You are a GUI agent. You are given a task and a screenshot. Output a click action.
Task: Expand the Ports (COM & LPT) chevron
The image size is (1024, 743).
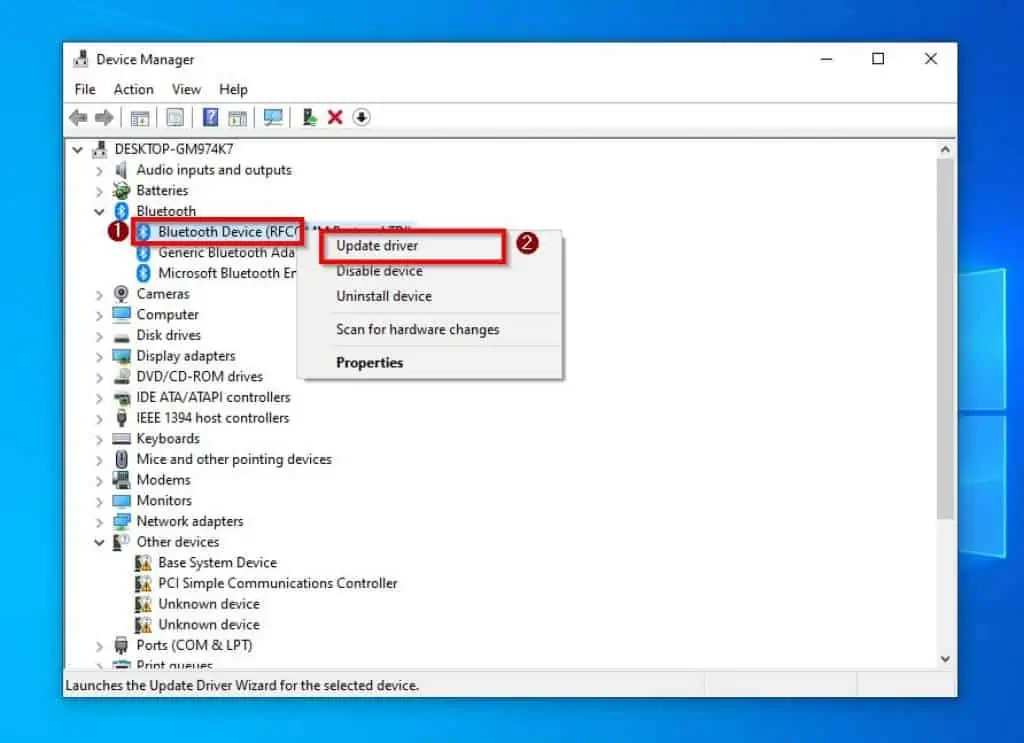click(x=99, y=646)
